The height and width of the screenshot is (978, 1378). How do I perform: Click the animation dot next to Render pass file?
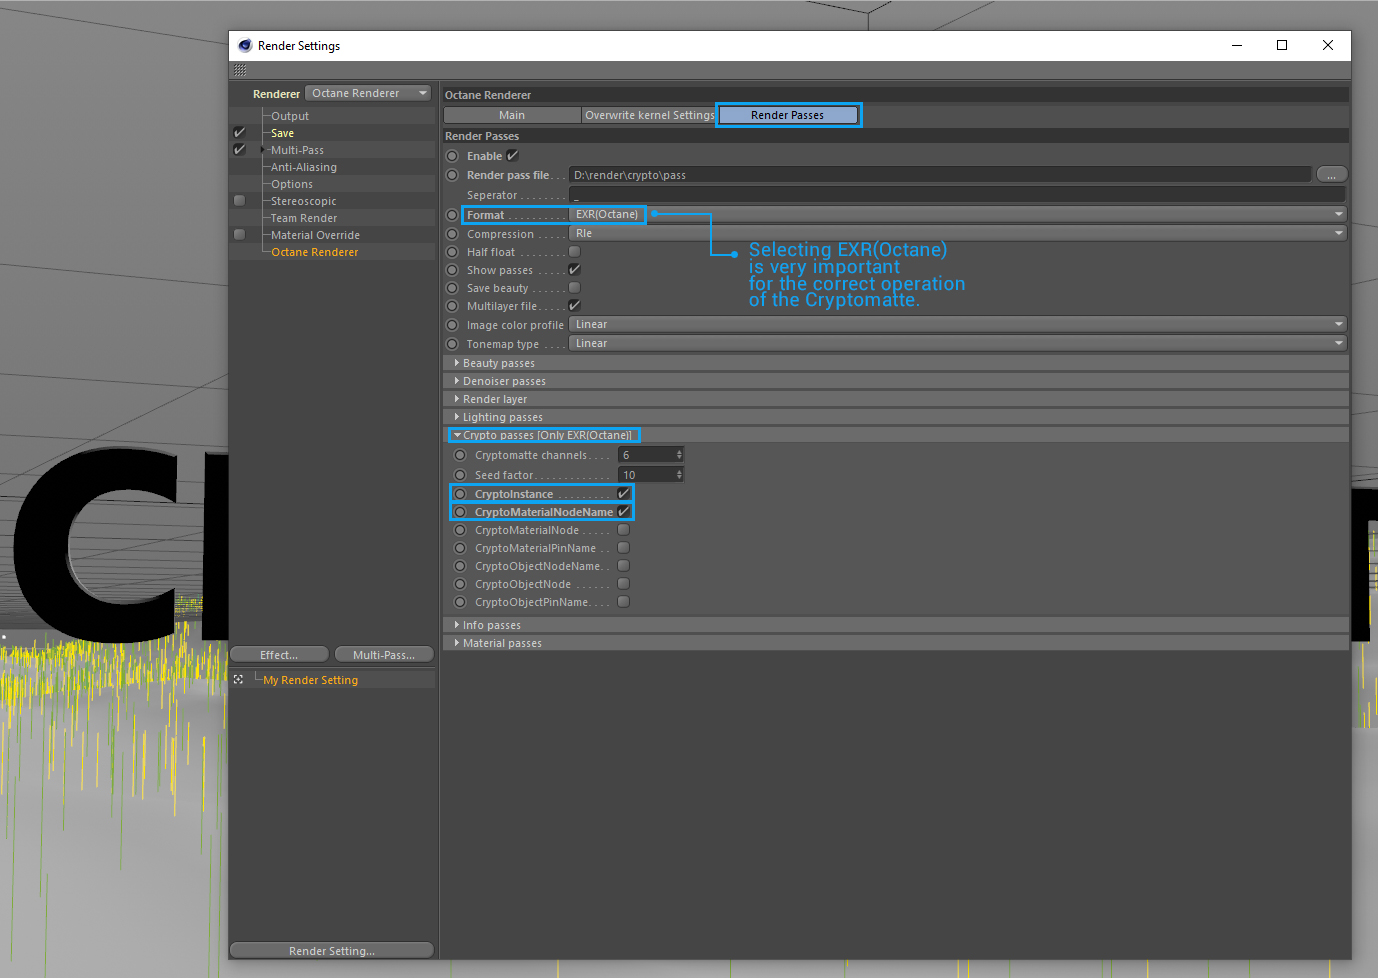click(452, 175)
